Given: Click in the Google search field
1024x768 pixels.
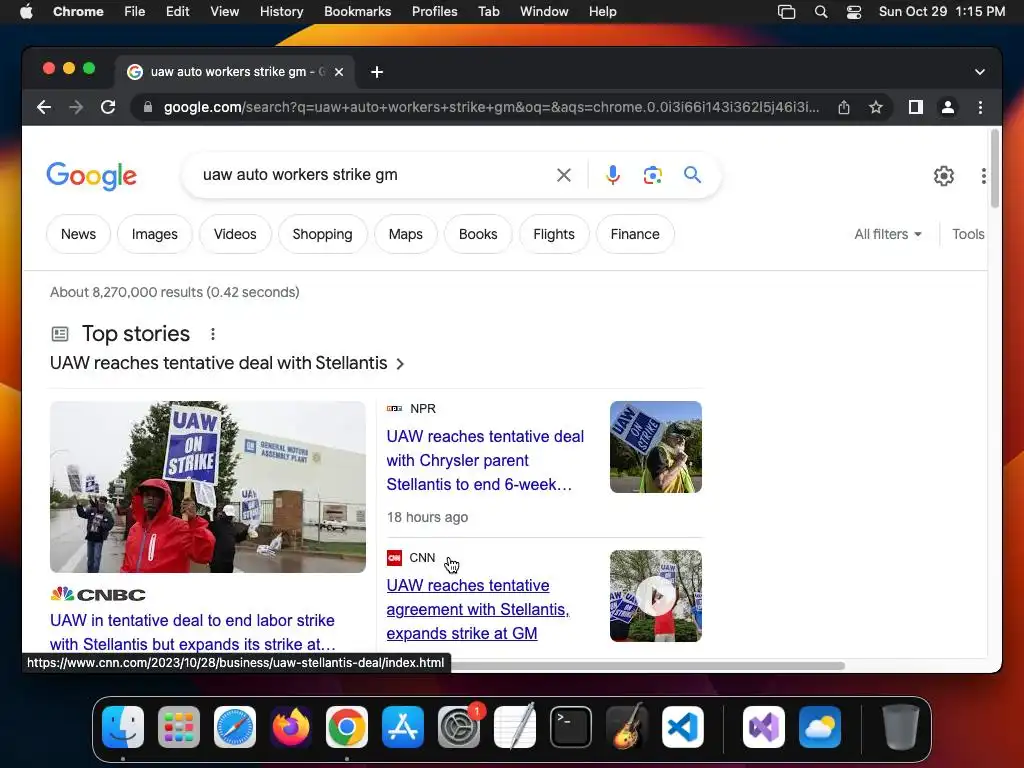Looking at the screenshot, I should click(x=372, y=175).
